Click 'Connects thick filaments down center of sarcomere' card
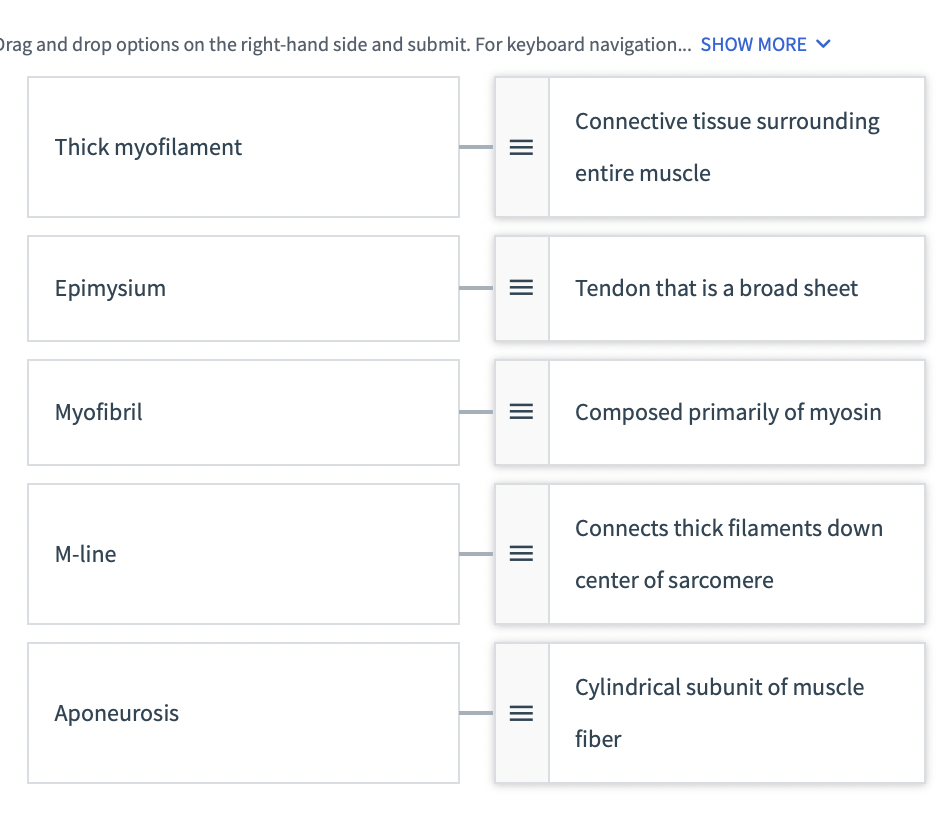 point(735,554)
